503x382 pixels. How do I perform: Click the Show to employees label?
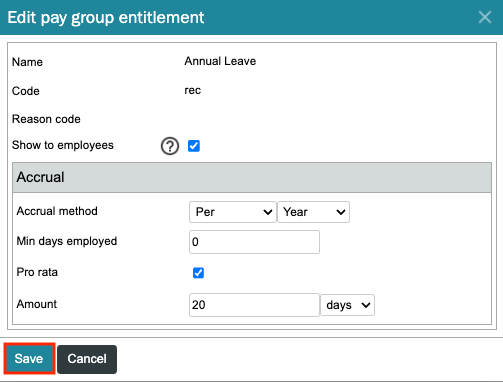coord(63,145)
